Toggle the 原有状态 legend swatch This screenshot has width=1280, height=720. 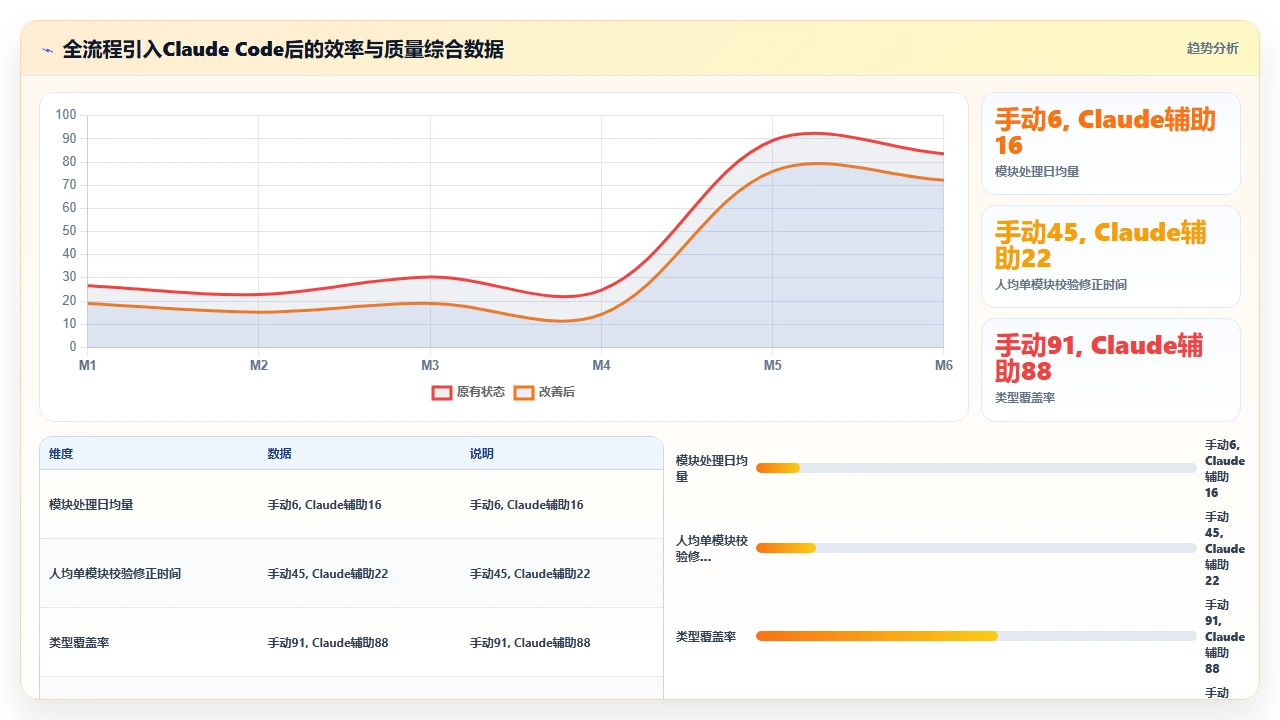tap(442, 392)
